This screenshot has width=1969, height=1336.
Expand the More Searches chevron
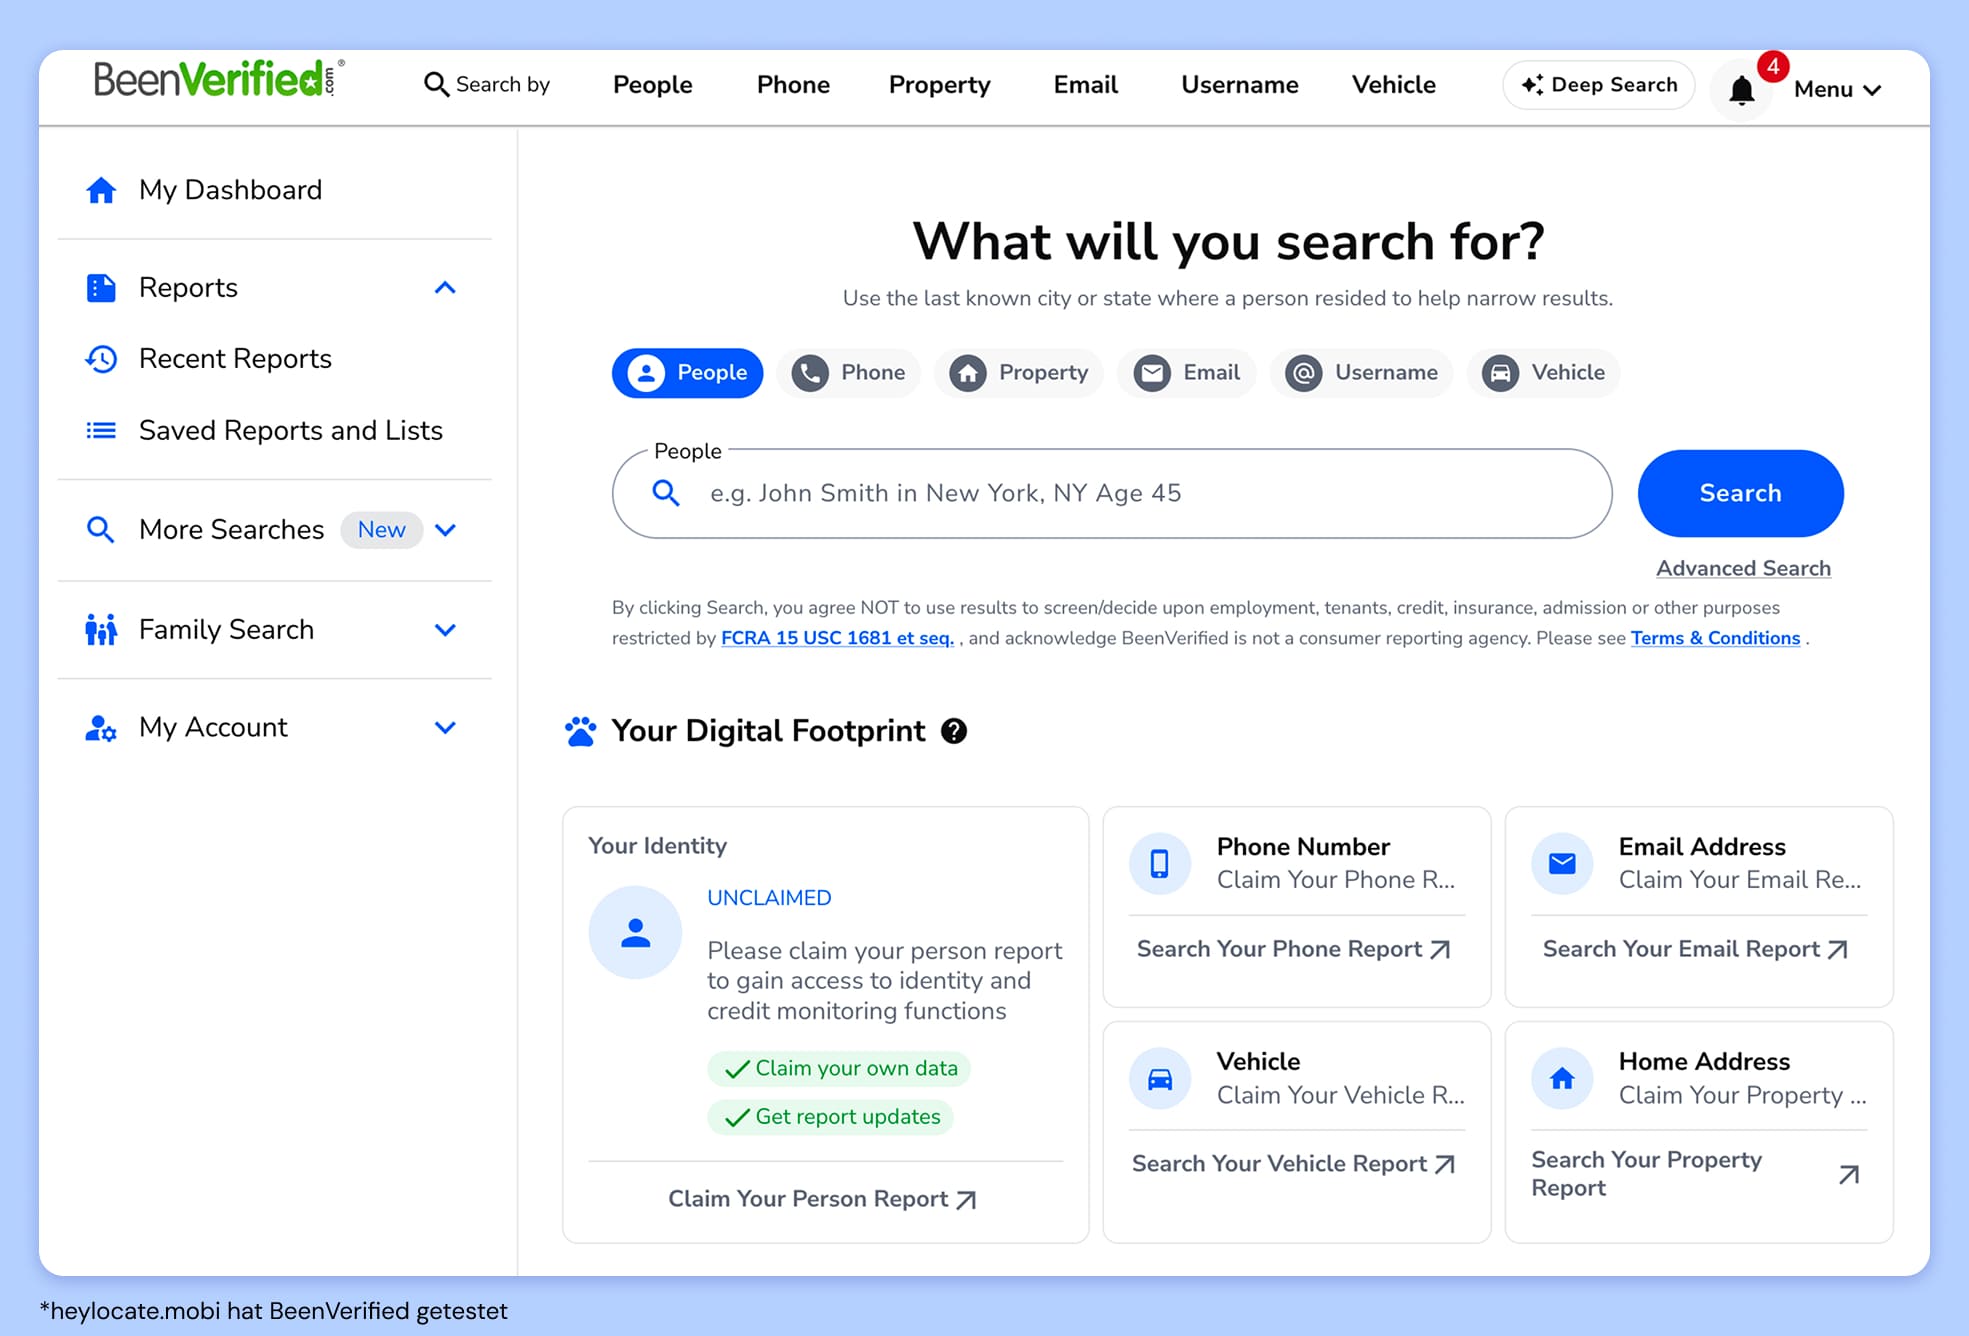(x=446, y=530)
